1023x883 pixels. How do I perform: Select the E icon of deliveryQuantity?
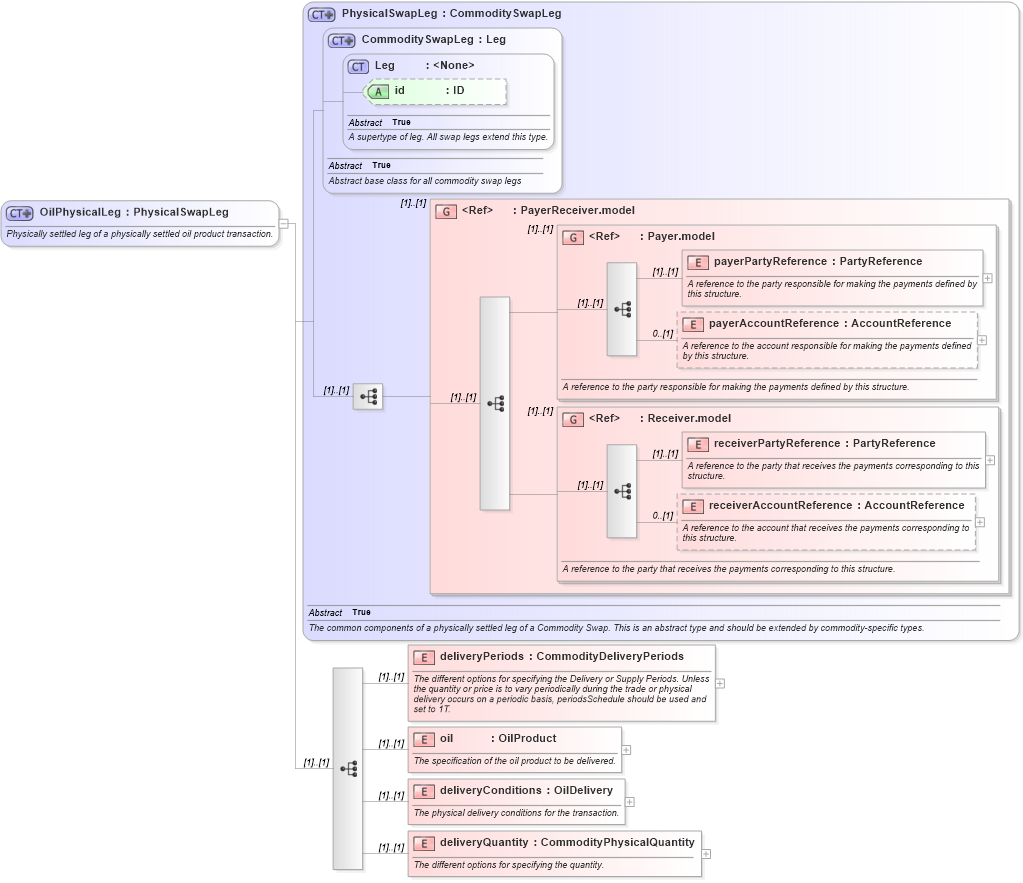[423, 843]
